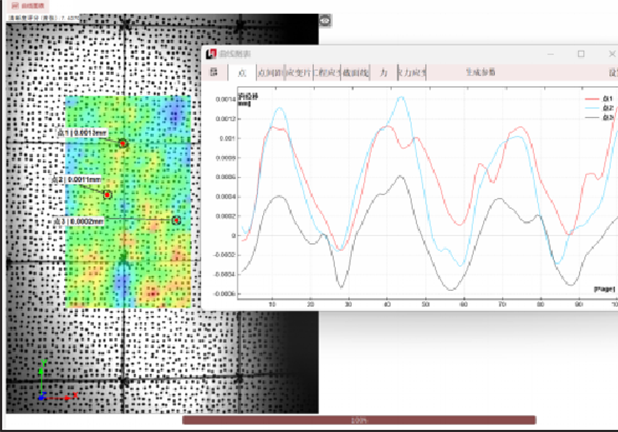Viewport: 618px width, 432px height.
Task: Toggle 点3 gray series in legend
Action: point(600,117)
